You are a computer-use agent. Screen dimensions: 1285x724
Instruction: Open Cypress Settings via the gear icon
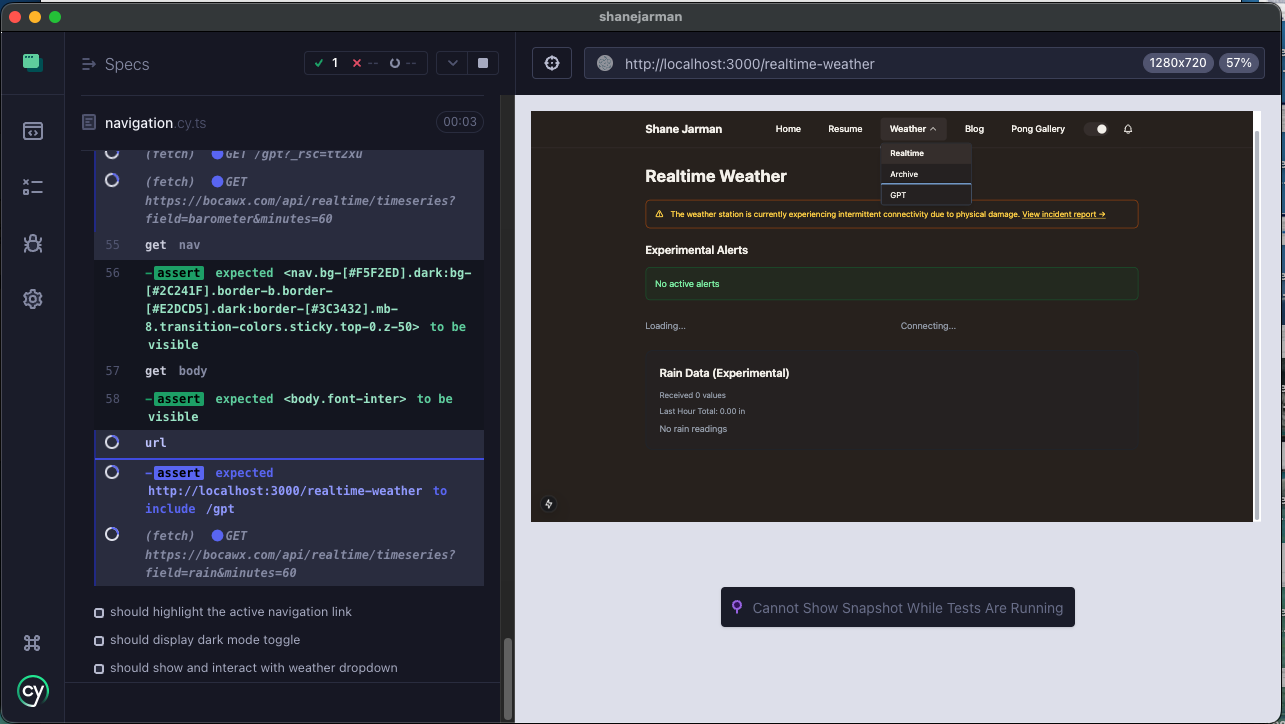[x=33, y=299]
